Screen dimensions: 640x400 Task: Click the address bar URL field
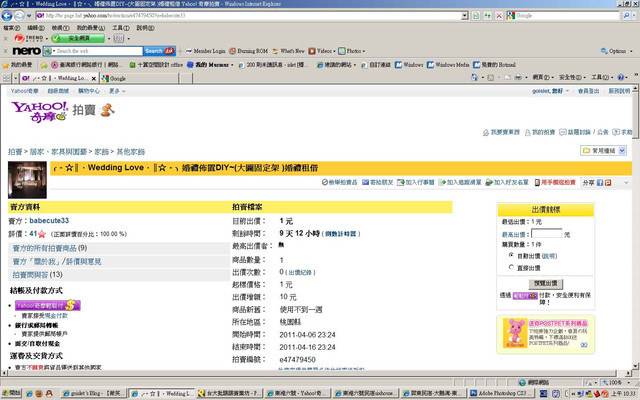coord(249,16)
